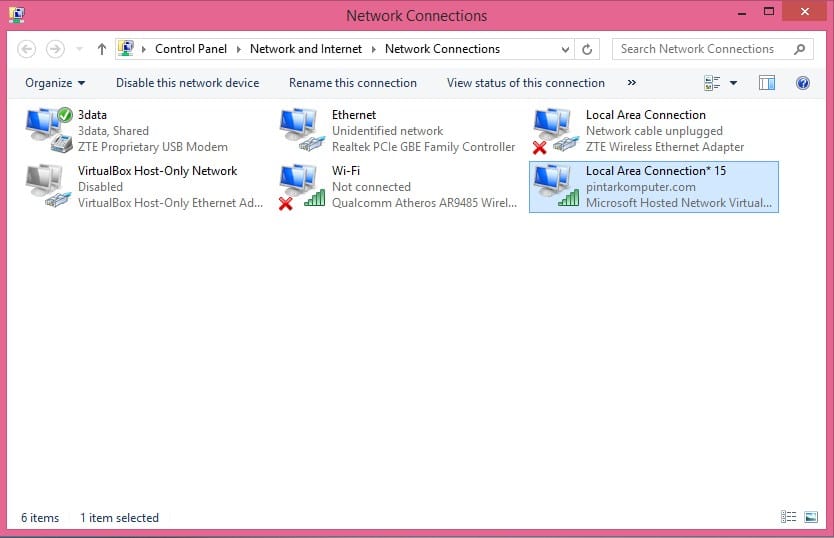Click the '3data' connection name
This screenshot has width=834, height=538.
(x=92, y=115)
